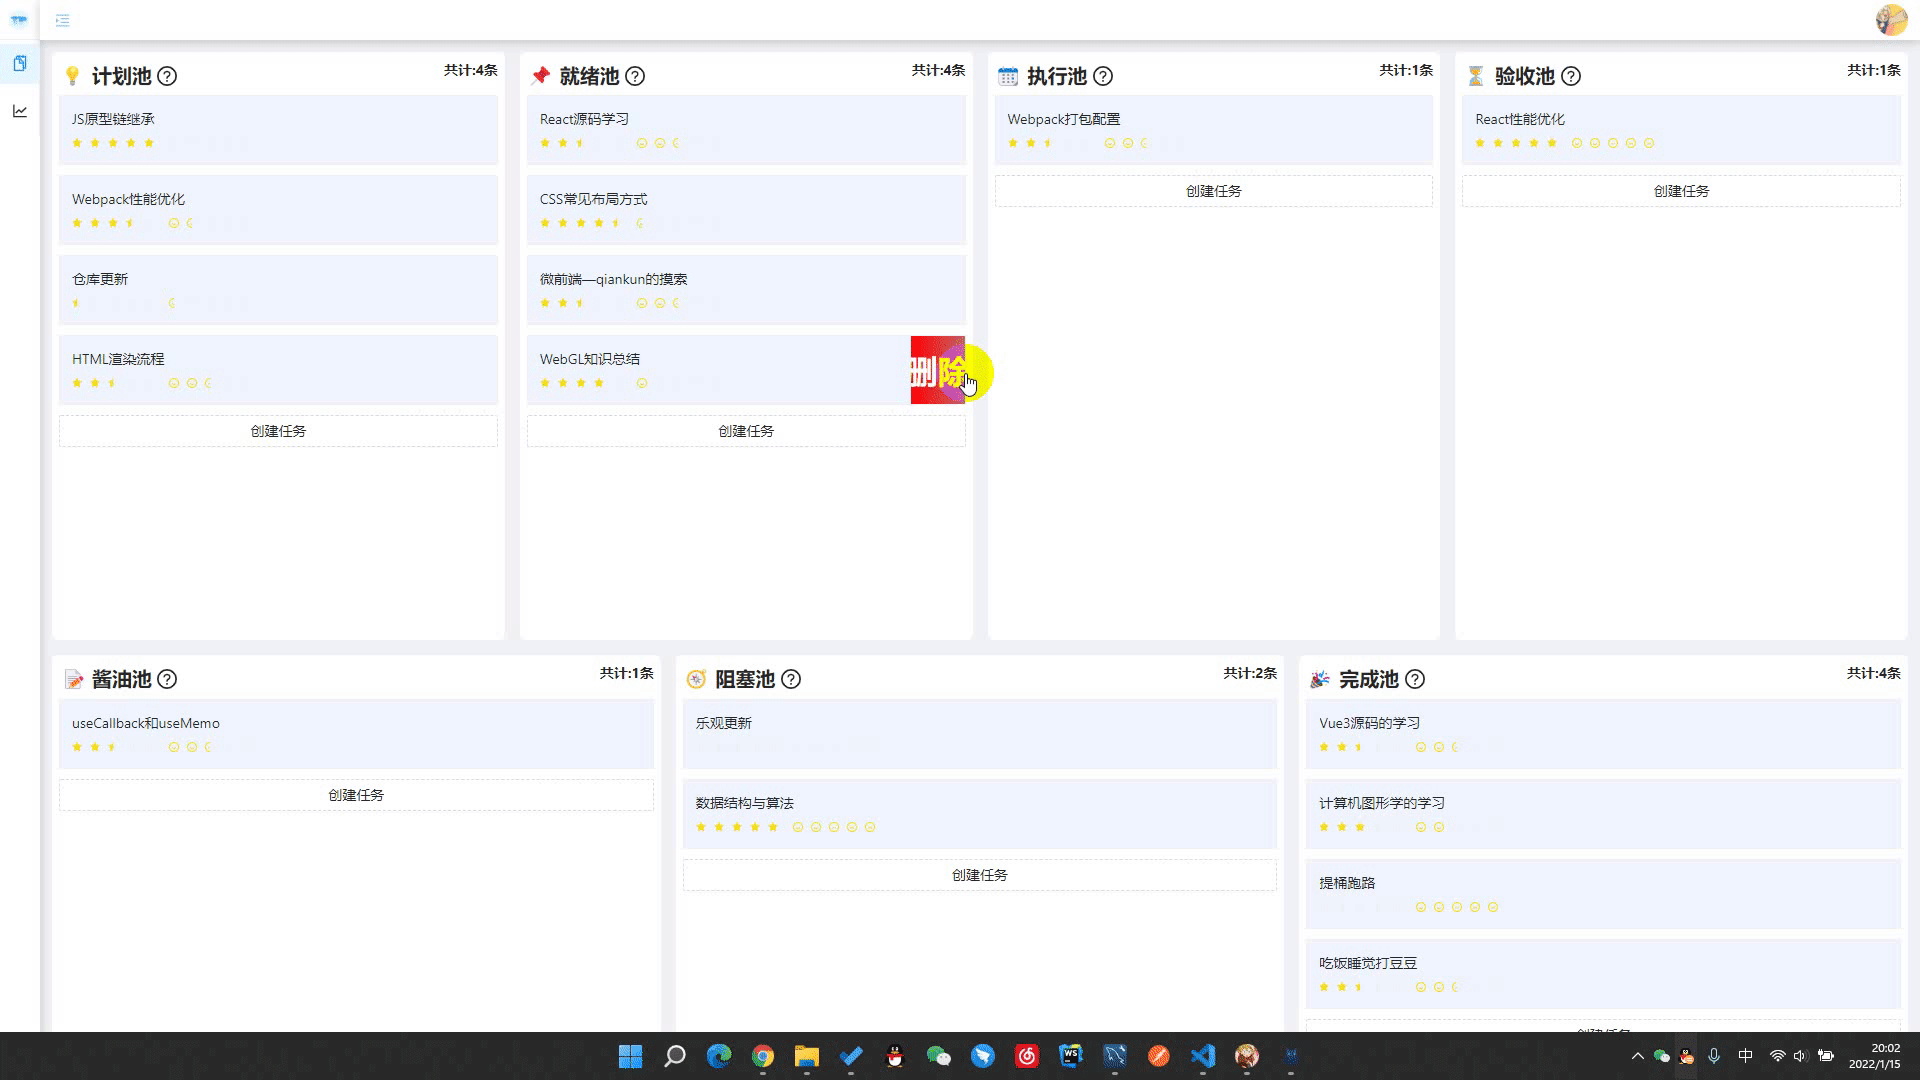Click question mark icon next to 验收池
The height and width of the screenshot is (1080, 1920).
pos(1571,76)
